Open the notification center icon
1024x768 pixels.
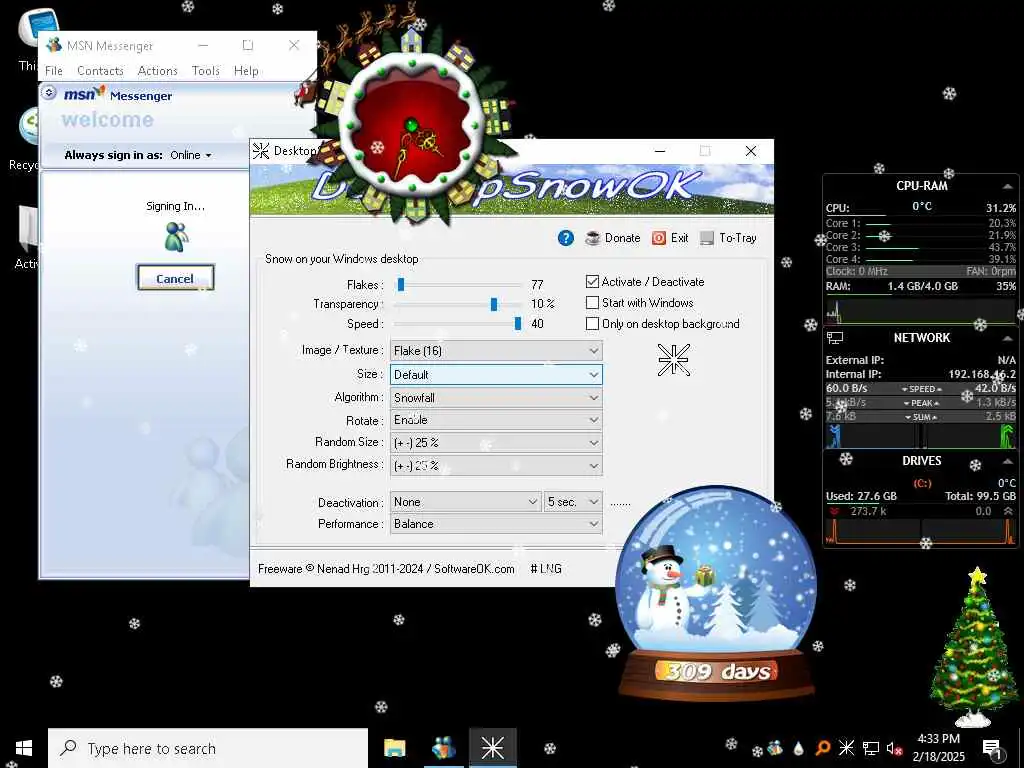point(991,748)
